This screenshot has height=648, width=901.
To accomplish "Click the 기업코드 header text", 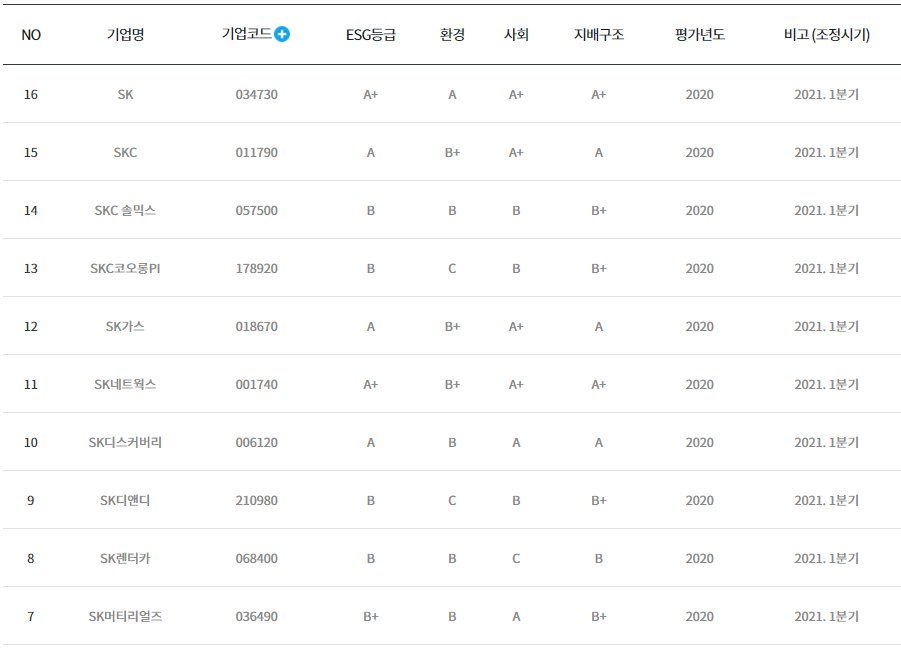I will tap(247, 34).
